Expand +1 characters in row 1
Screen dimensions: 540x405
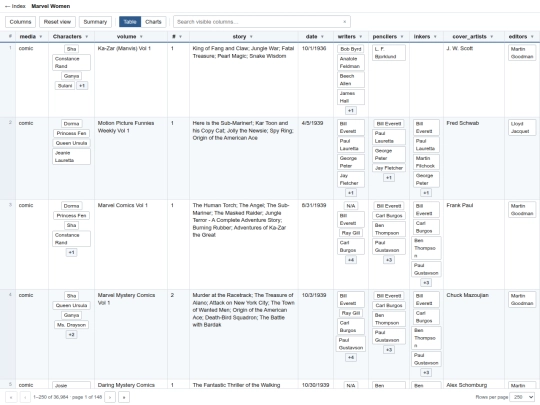[82, 85]
